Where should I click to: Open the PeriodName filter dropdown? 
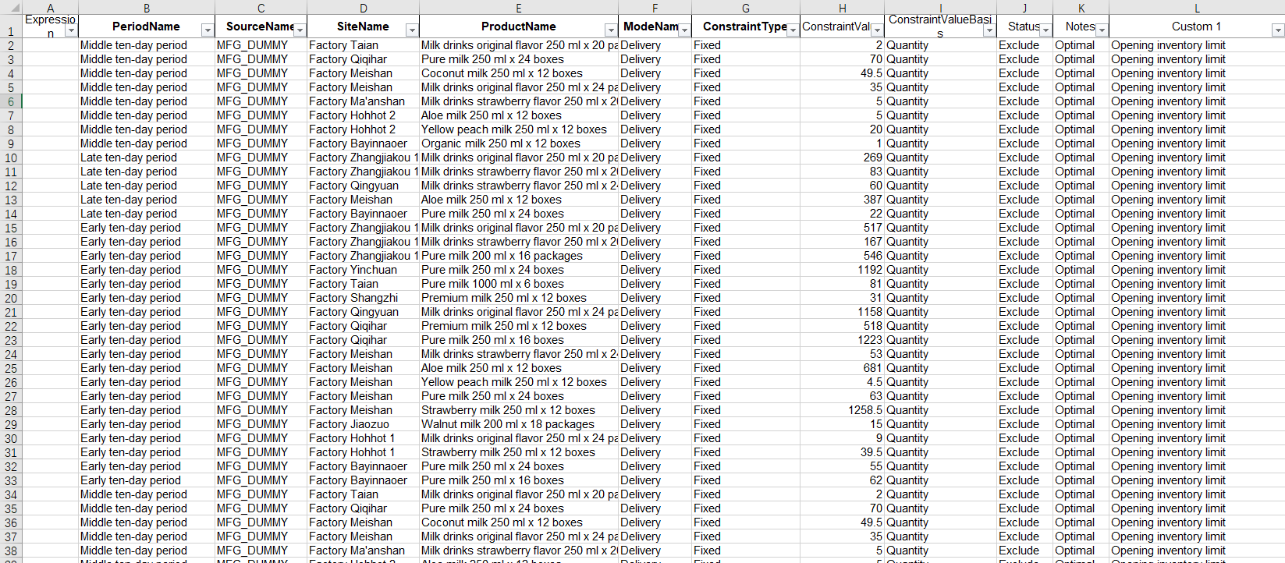pyautogui.click(x=207, y=31)
